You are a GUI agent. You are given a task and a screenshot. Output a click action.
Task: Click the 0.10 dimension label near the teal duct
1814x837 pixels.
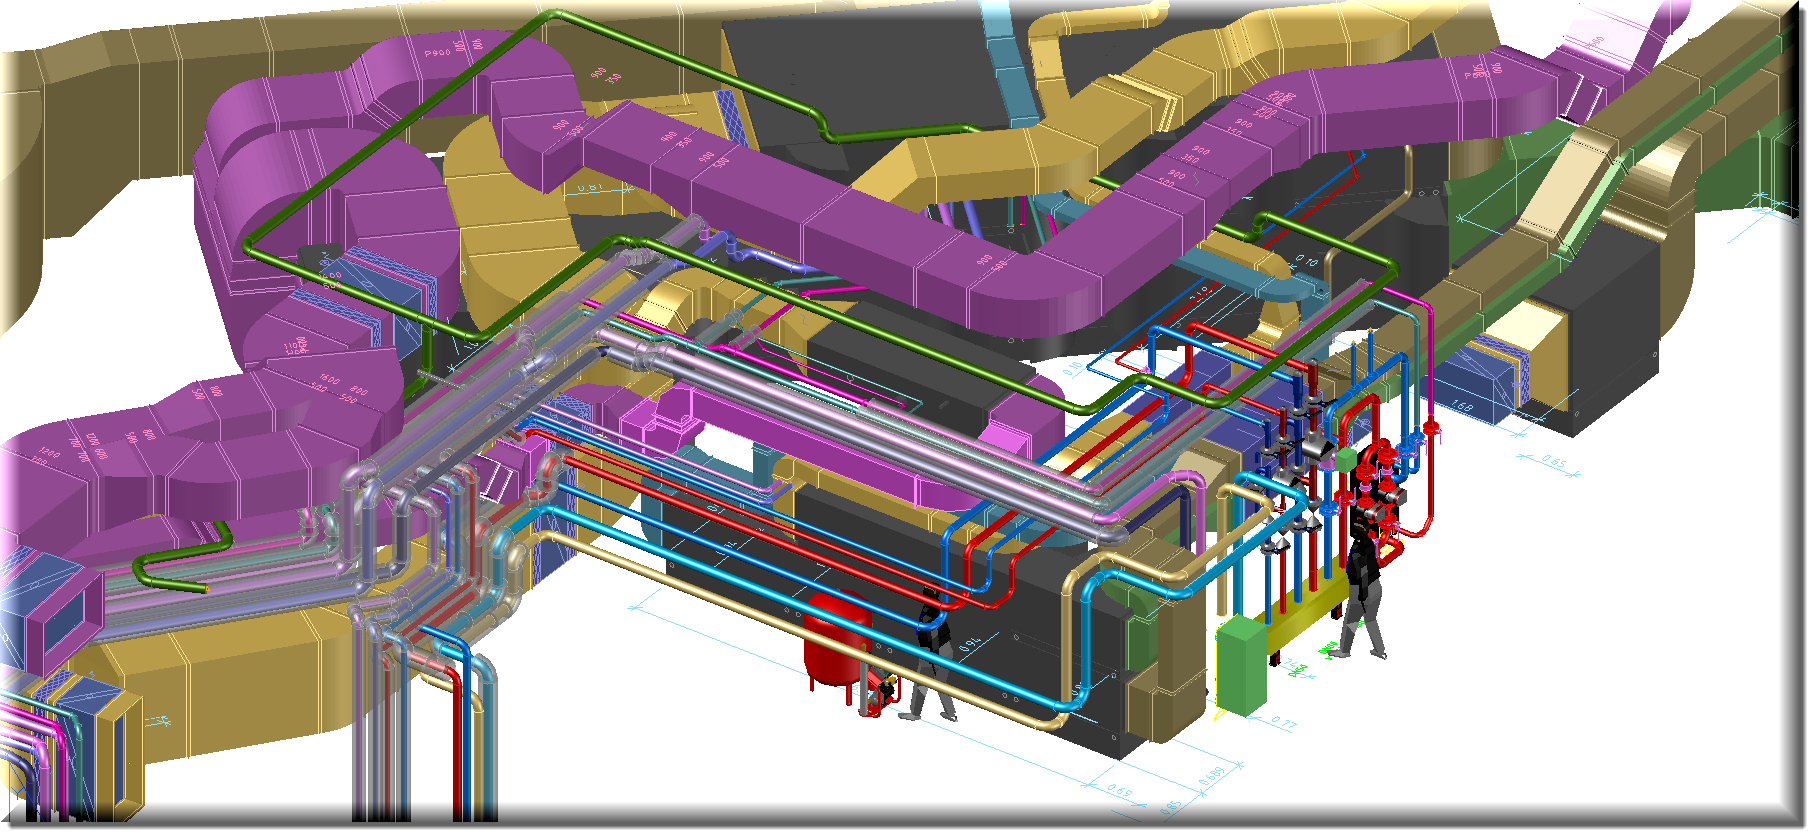[1306, 260]
